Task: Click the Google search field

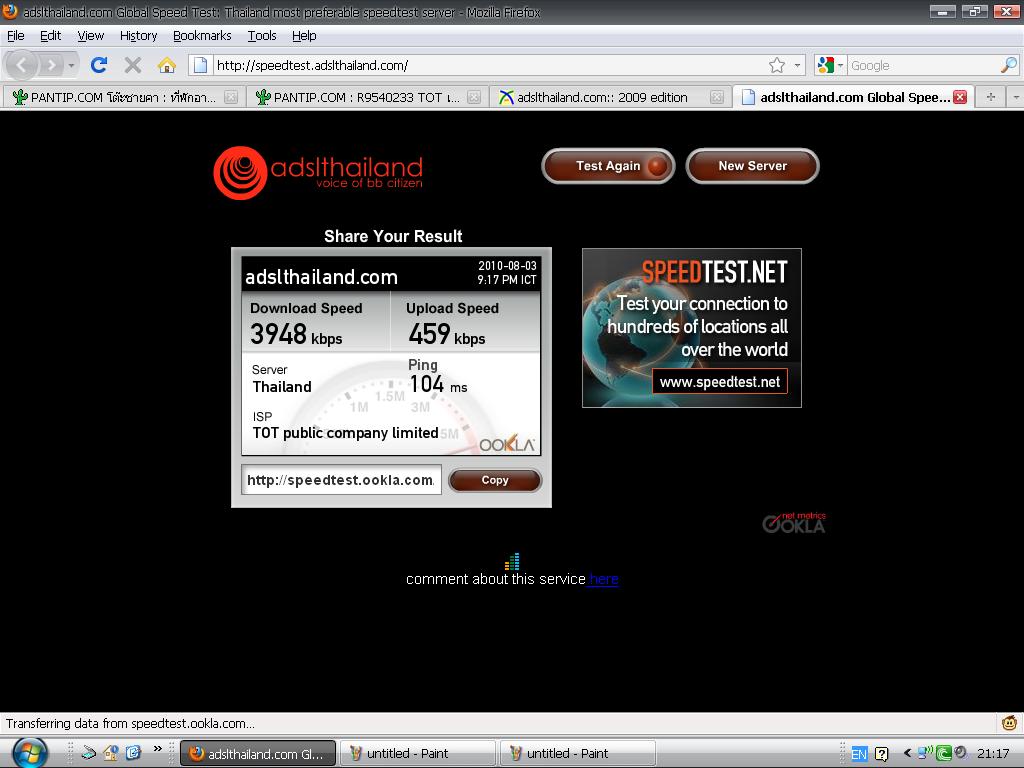Action: [x=924, y=65]
